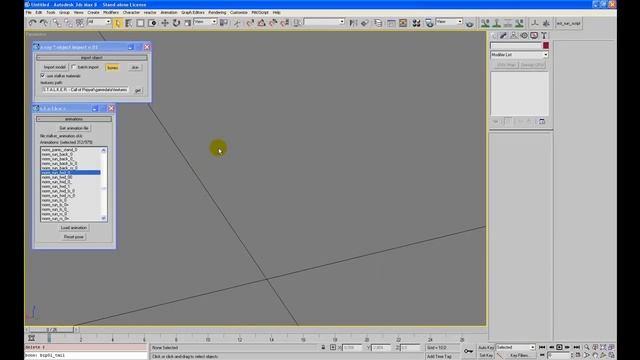This screenshot has height=360, width=640.
Task: Activate the Select and Move tool
Action: point(165,23)
